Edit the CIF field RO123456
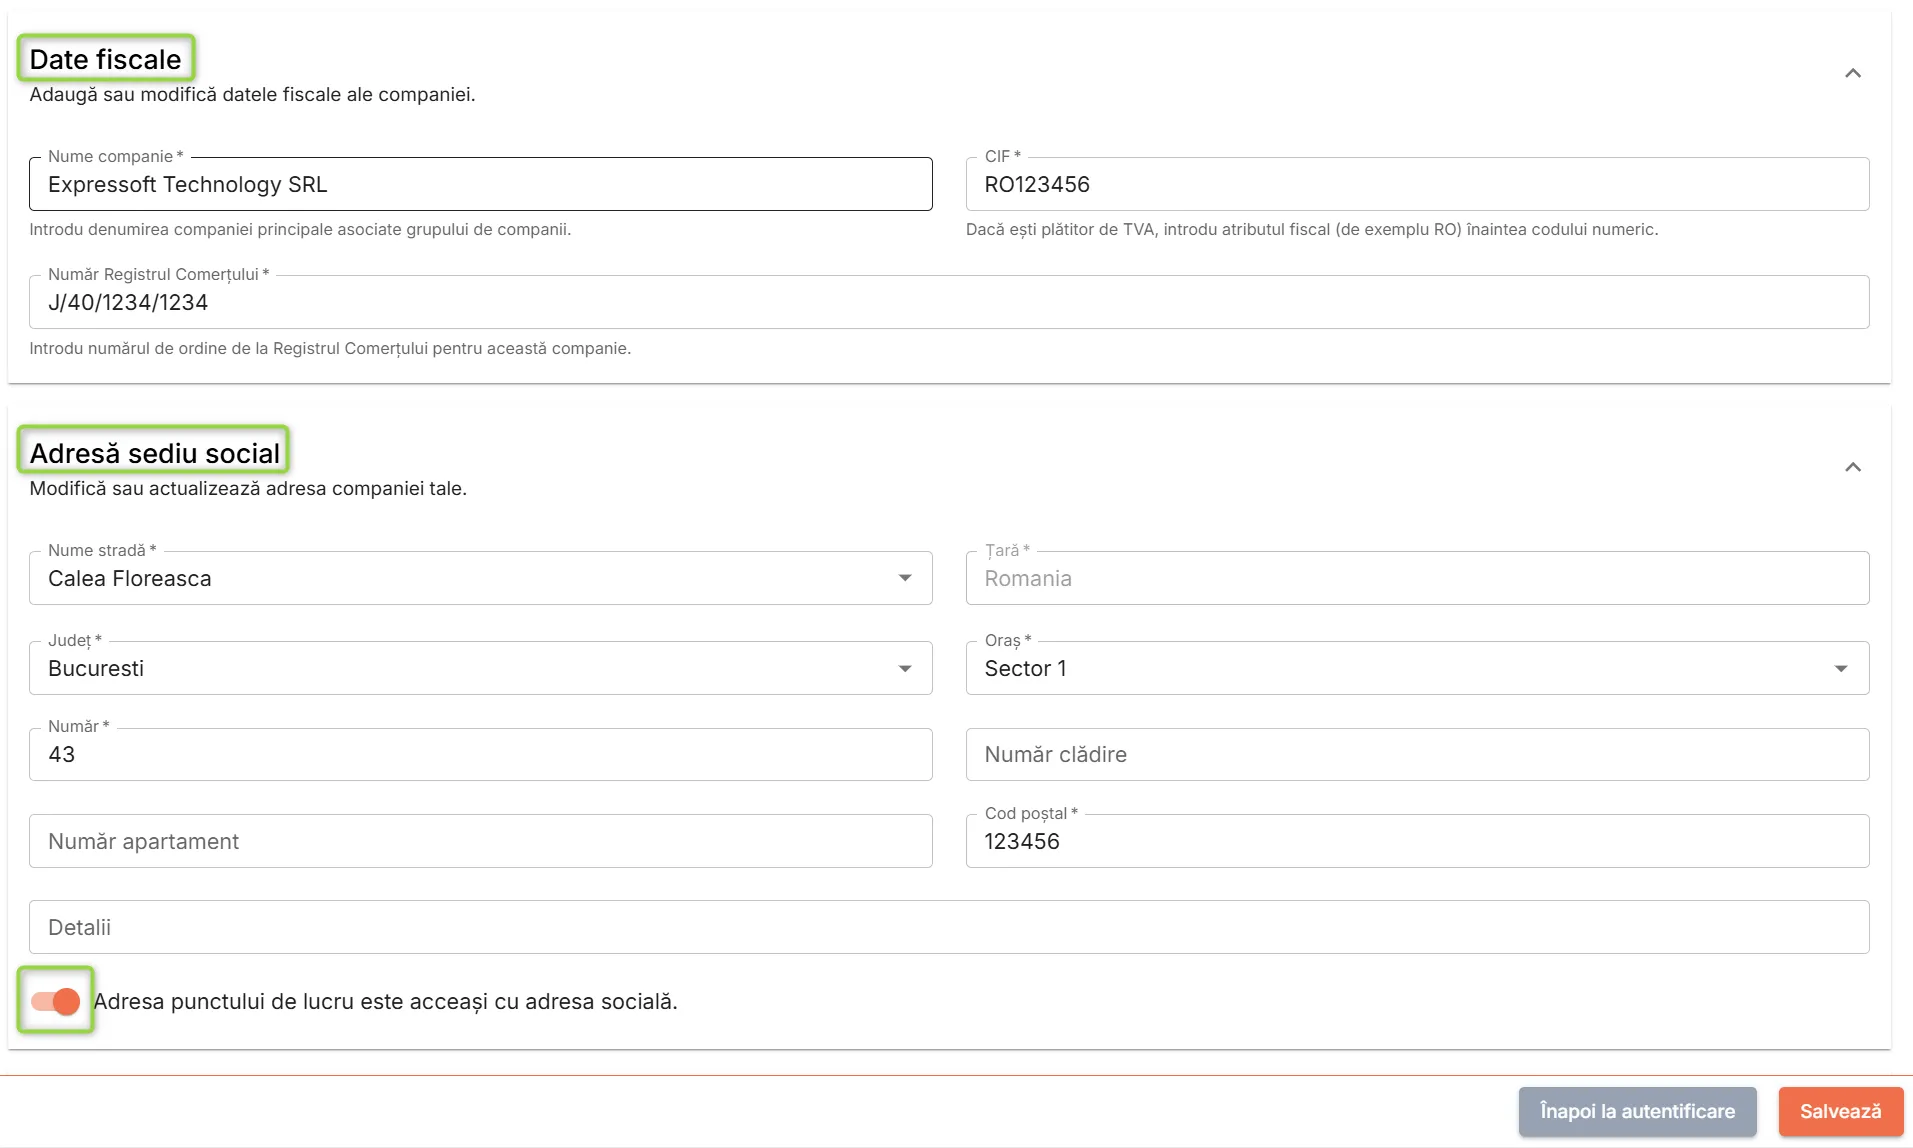Image resolution: width=1913 pixels, height=1148 pixels. 1417,184
